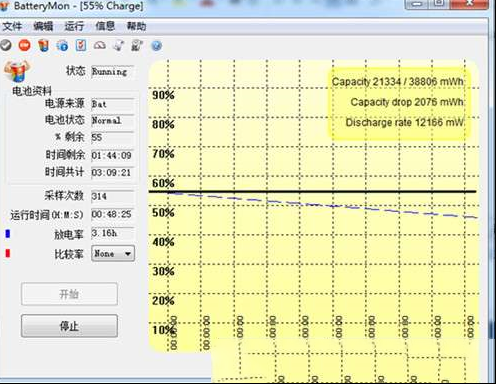Click the 运行时间 00:48:25 field

113,214
